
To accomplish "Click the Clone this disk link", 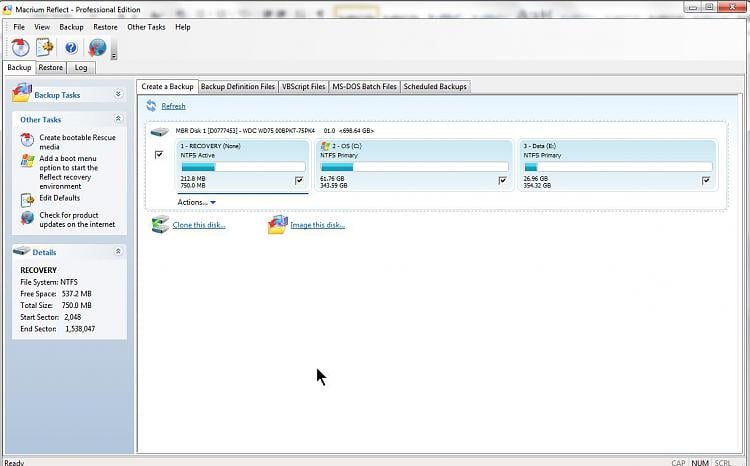I will tap(199, 225).
